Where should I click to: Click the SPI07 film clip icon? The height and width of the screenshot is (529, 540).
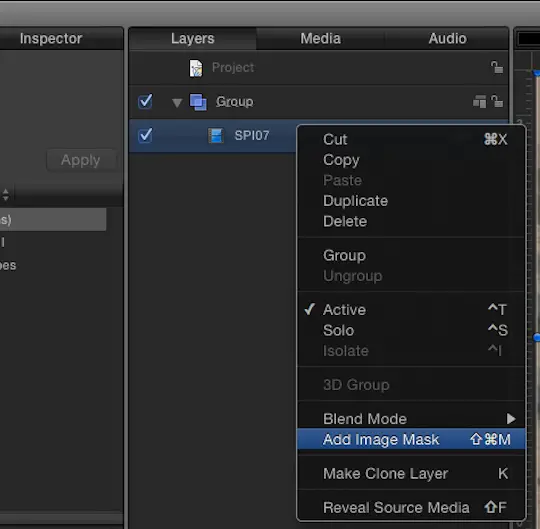point(216,136)
